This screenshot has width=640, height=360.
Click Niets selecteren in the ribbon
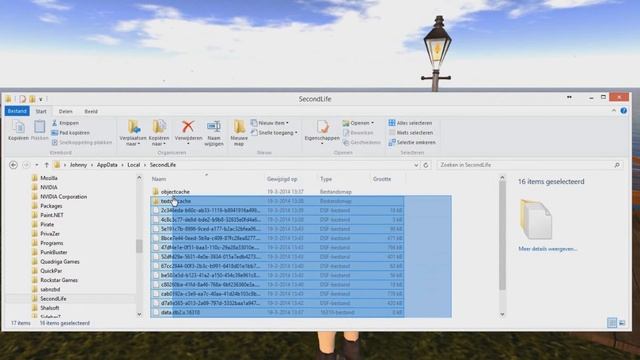[x=411, y=133]
